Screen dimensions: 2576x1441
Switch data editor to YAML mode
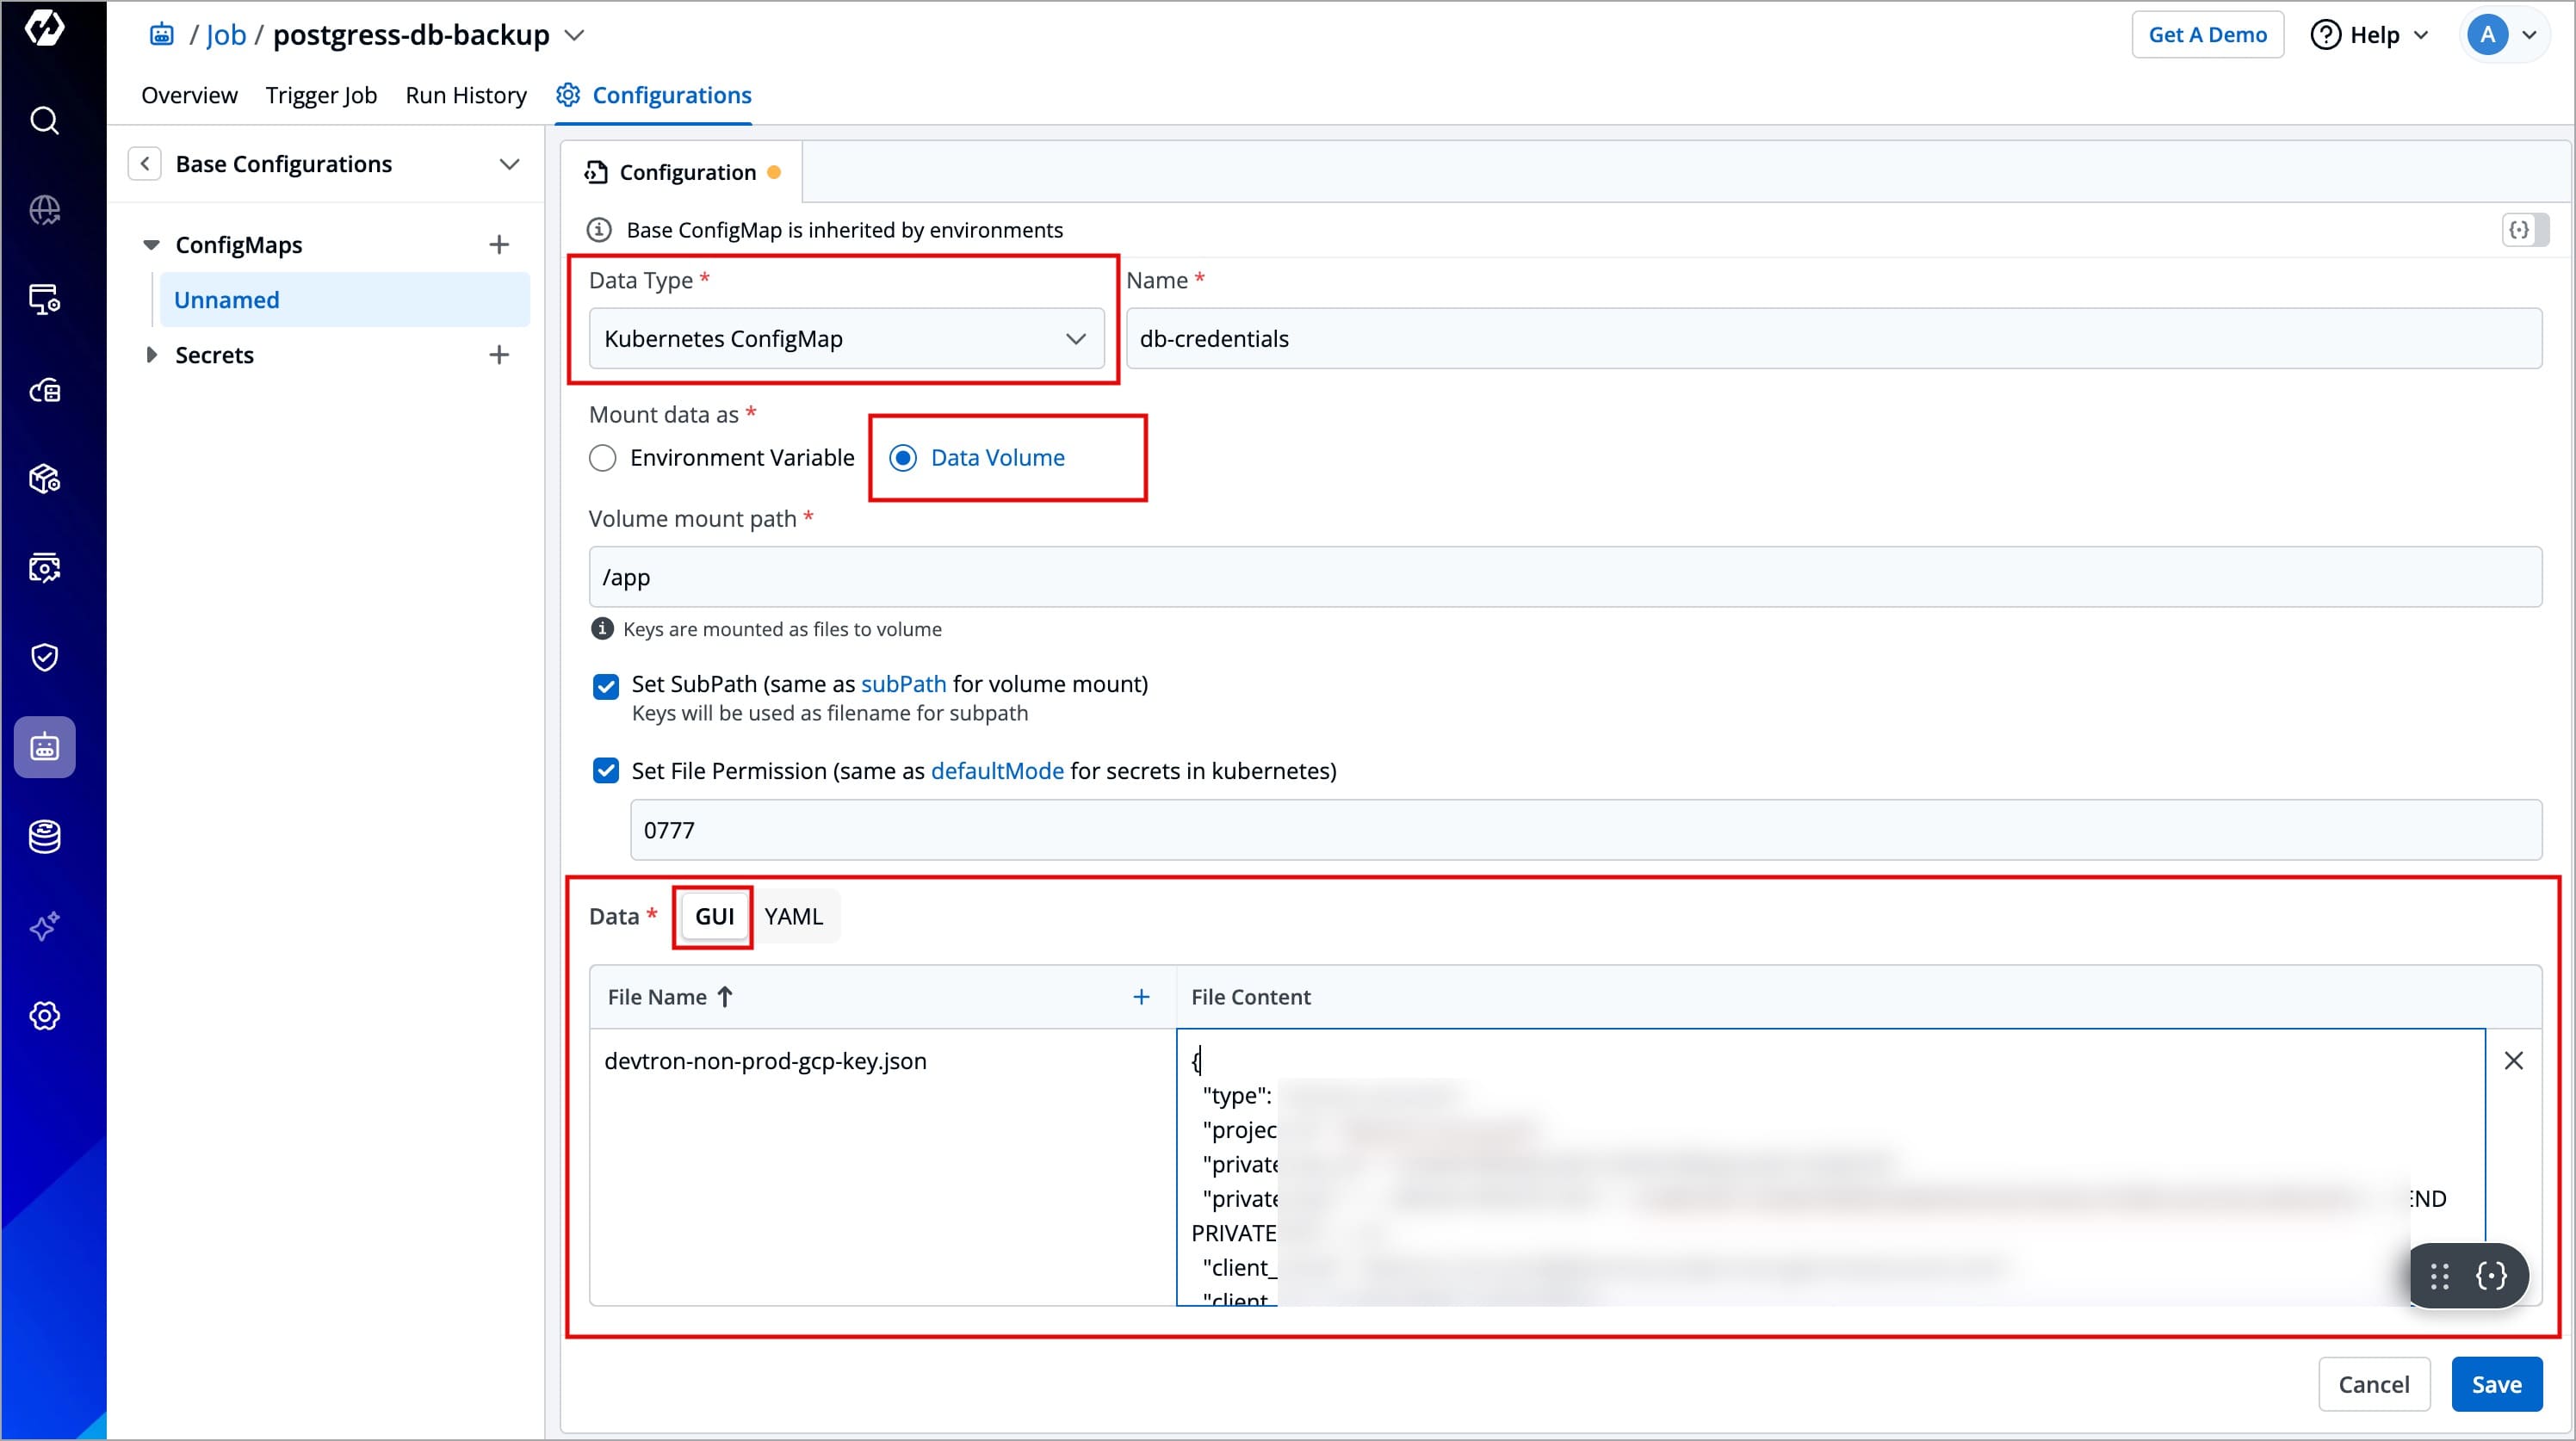[x=793, y=917]
